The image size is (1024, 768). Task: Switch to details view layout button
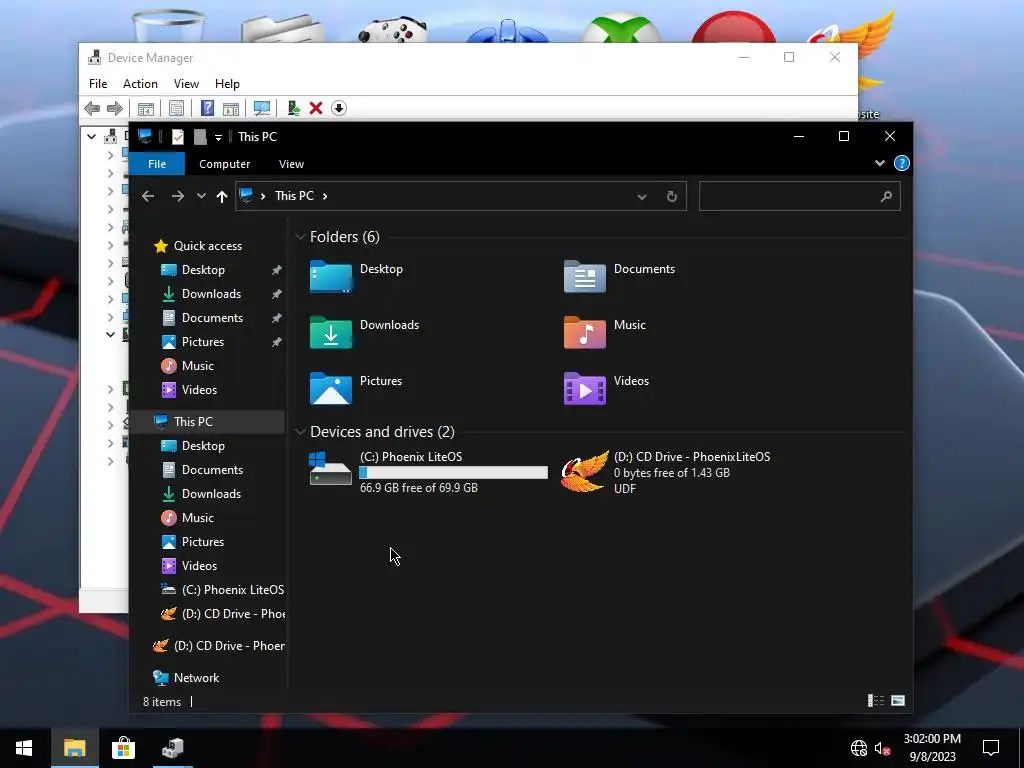tap(876, 701)
